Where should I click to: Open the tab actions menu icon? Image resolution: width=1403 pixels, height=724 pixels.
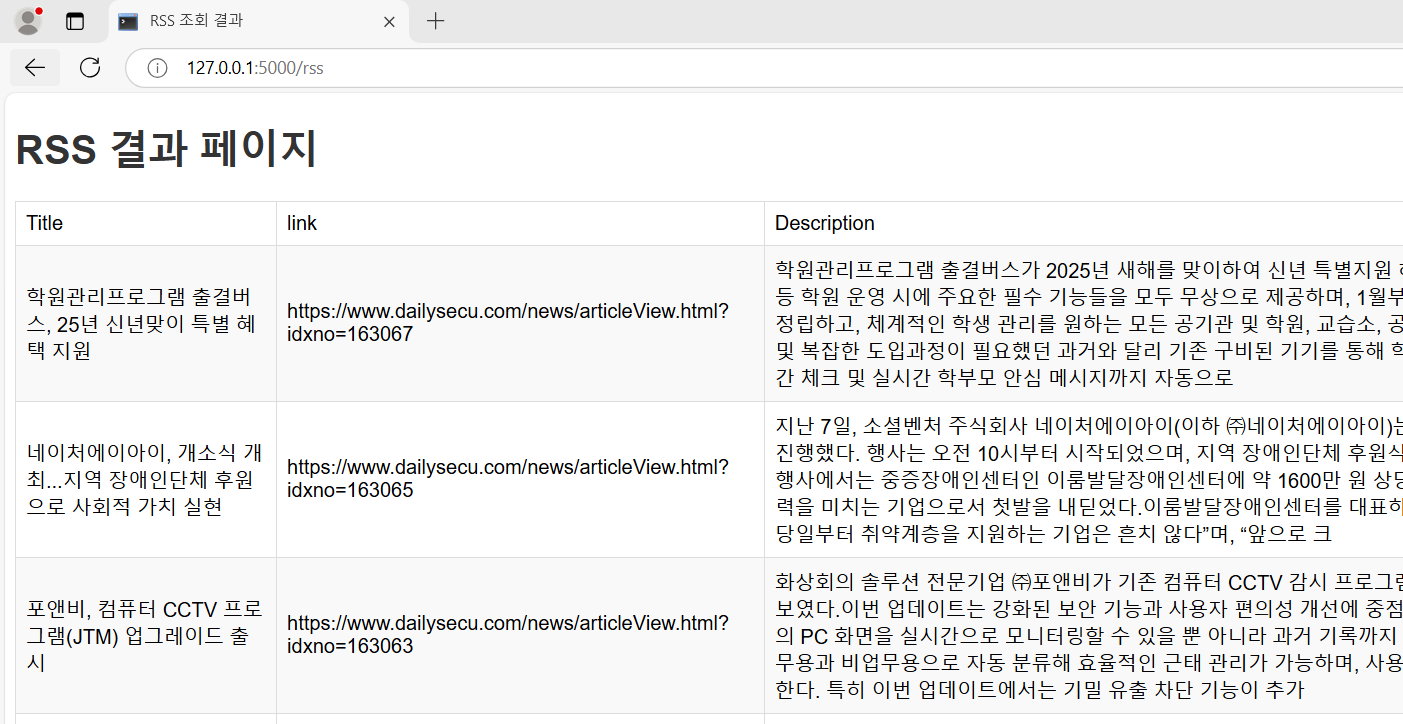[x=75, y=21]
